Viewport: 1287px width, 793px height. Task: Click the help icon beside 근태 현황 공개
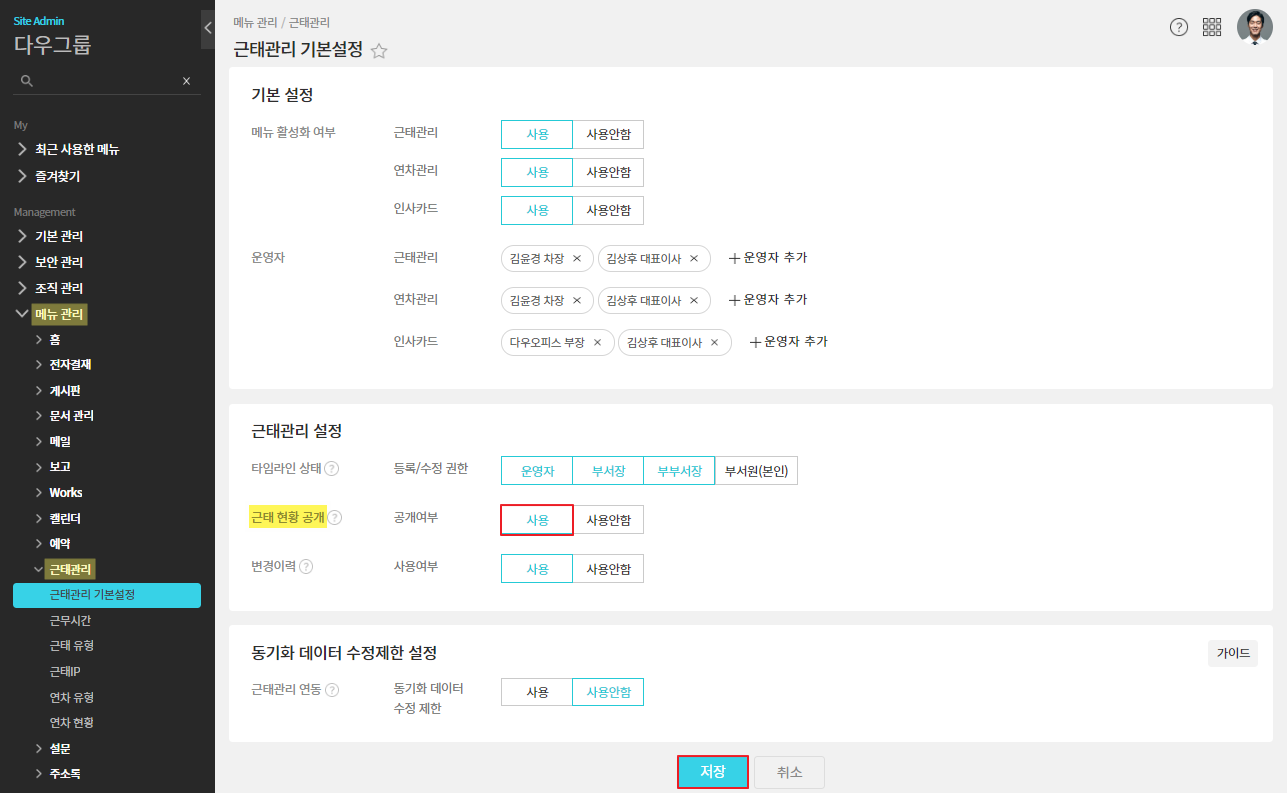(335, 518)
